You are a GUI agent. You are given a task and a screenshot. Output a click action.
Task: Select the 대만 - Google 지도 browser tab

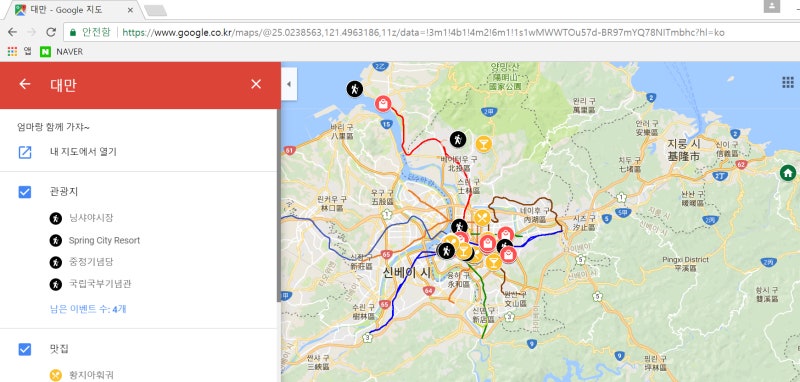[74, 10]
